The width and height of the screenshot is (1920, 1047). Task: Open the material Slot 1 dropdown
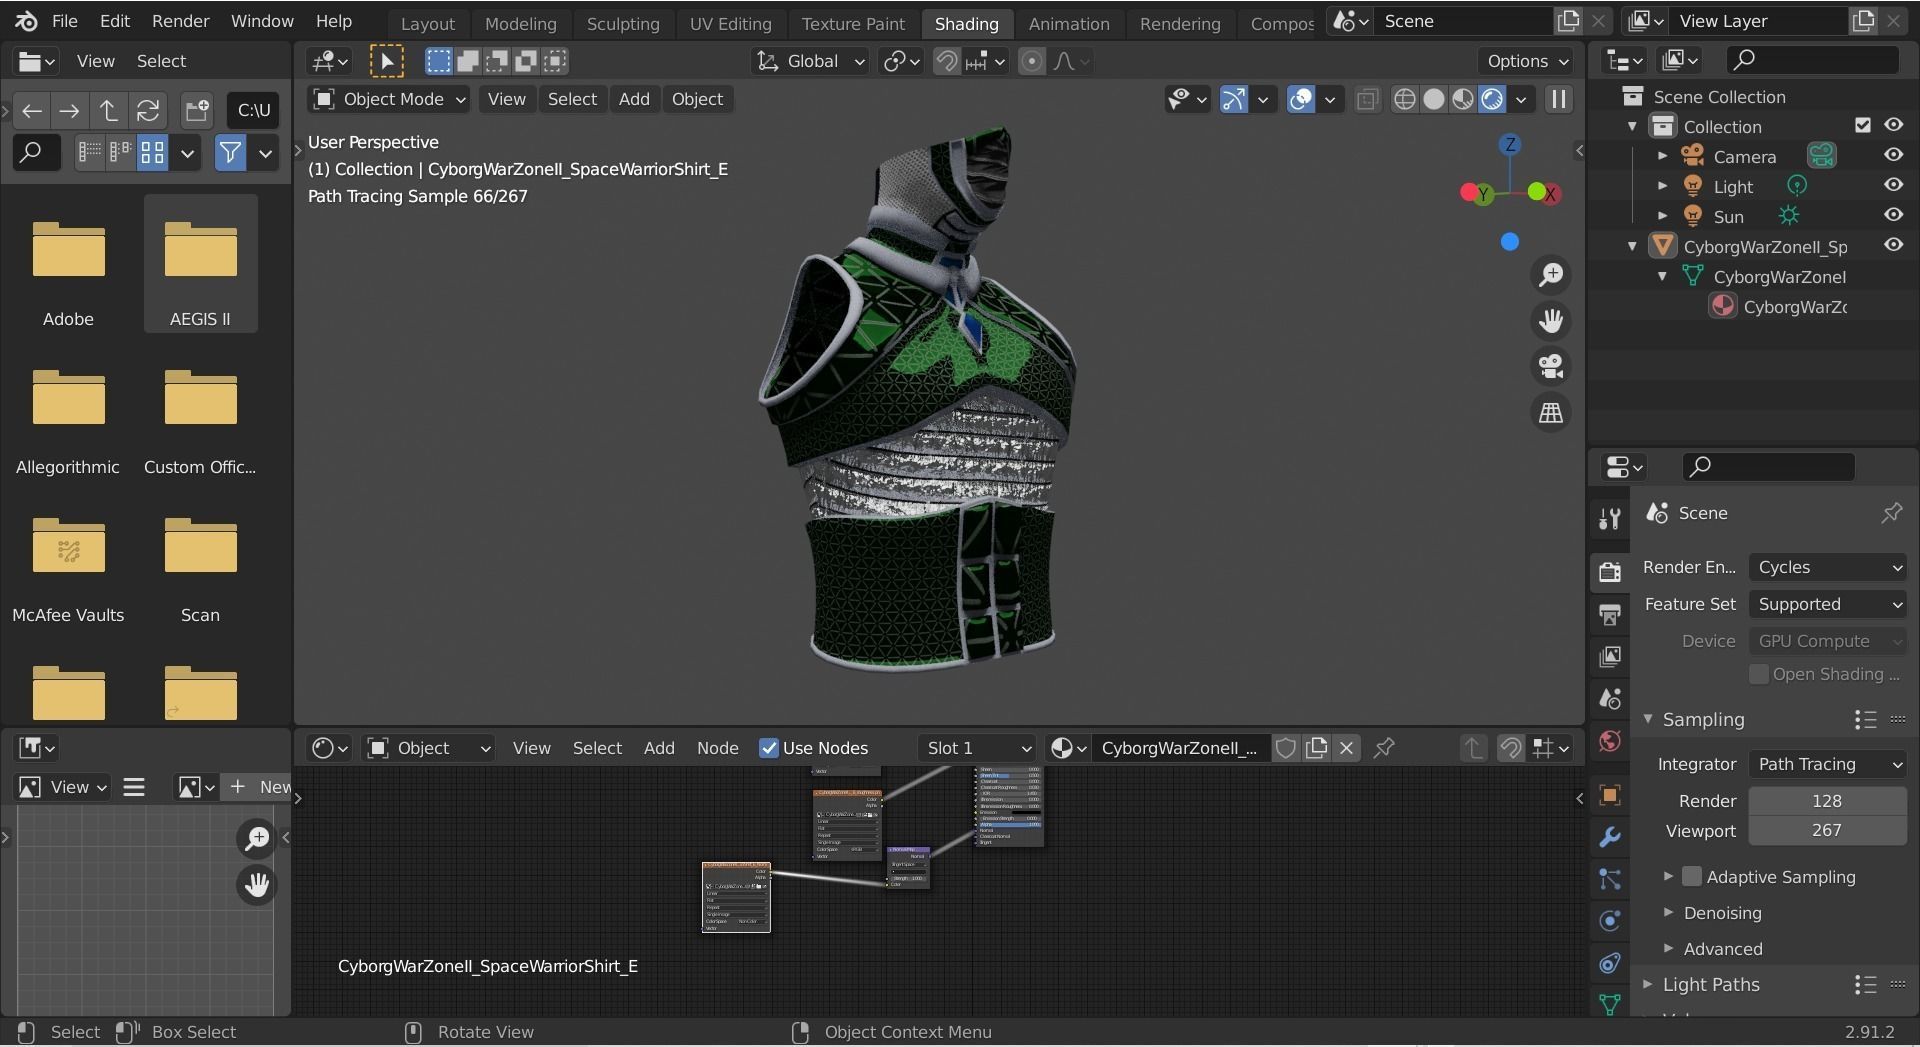[x=976, y=748]
